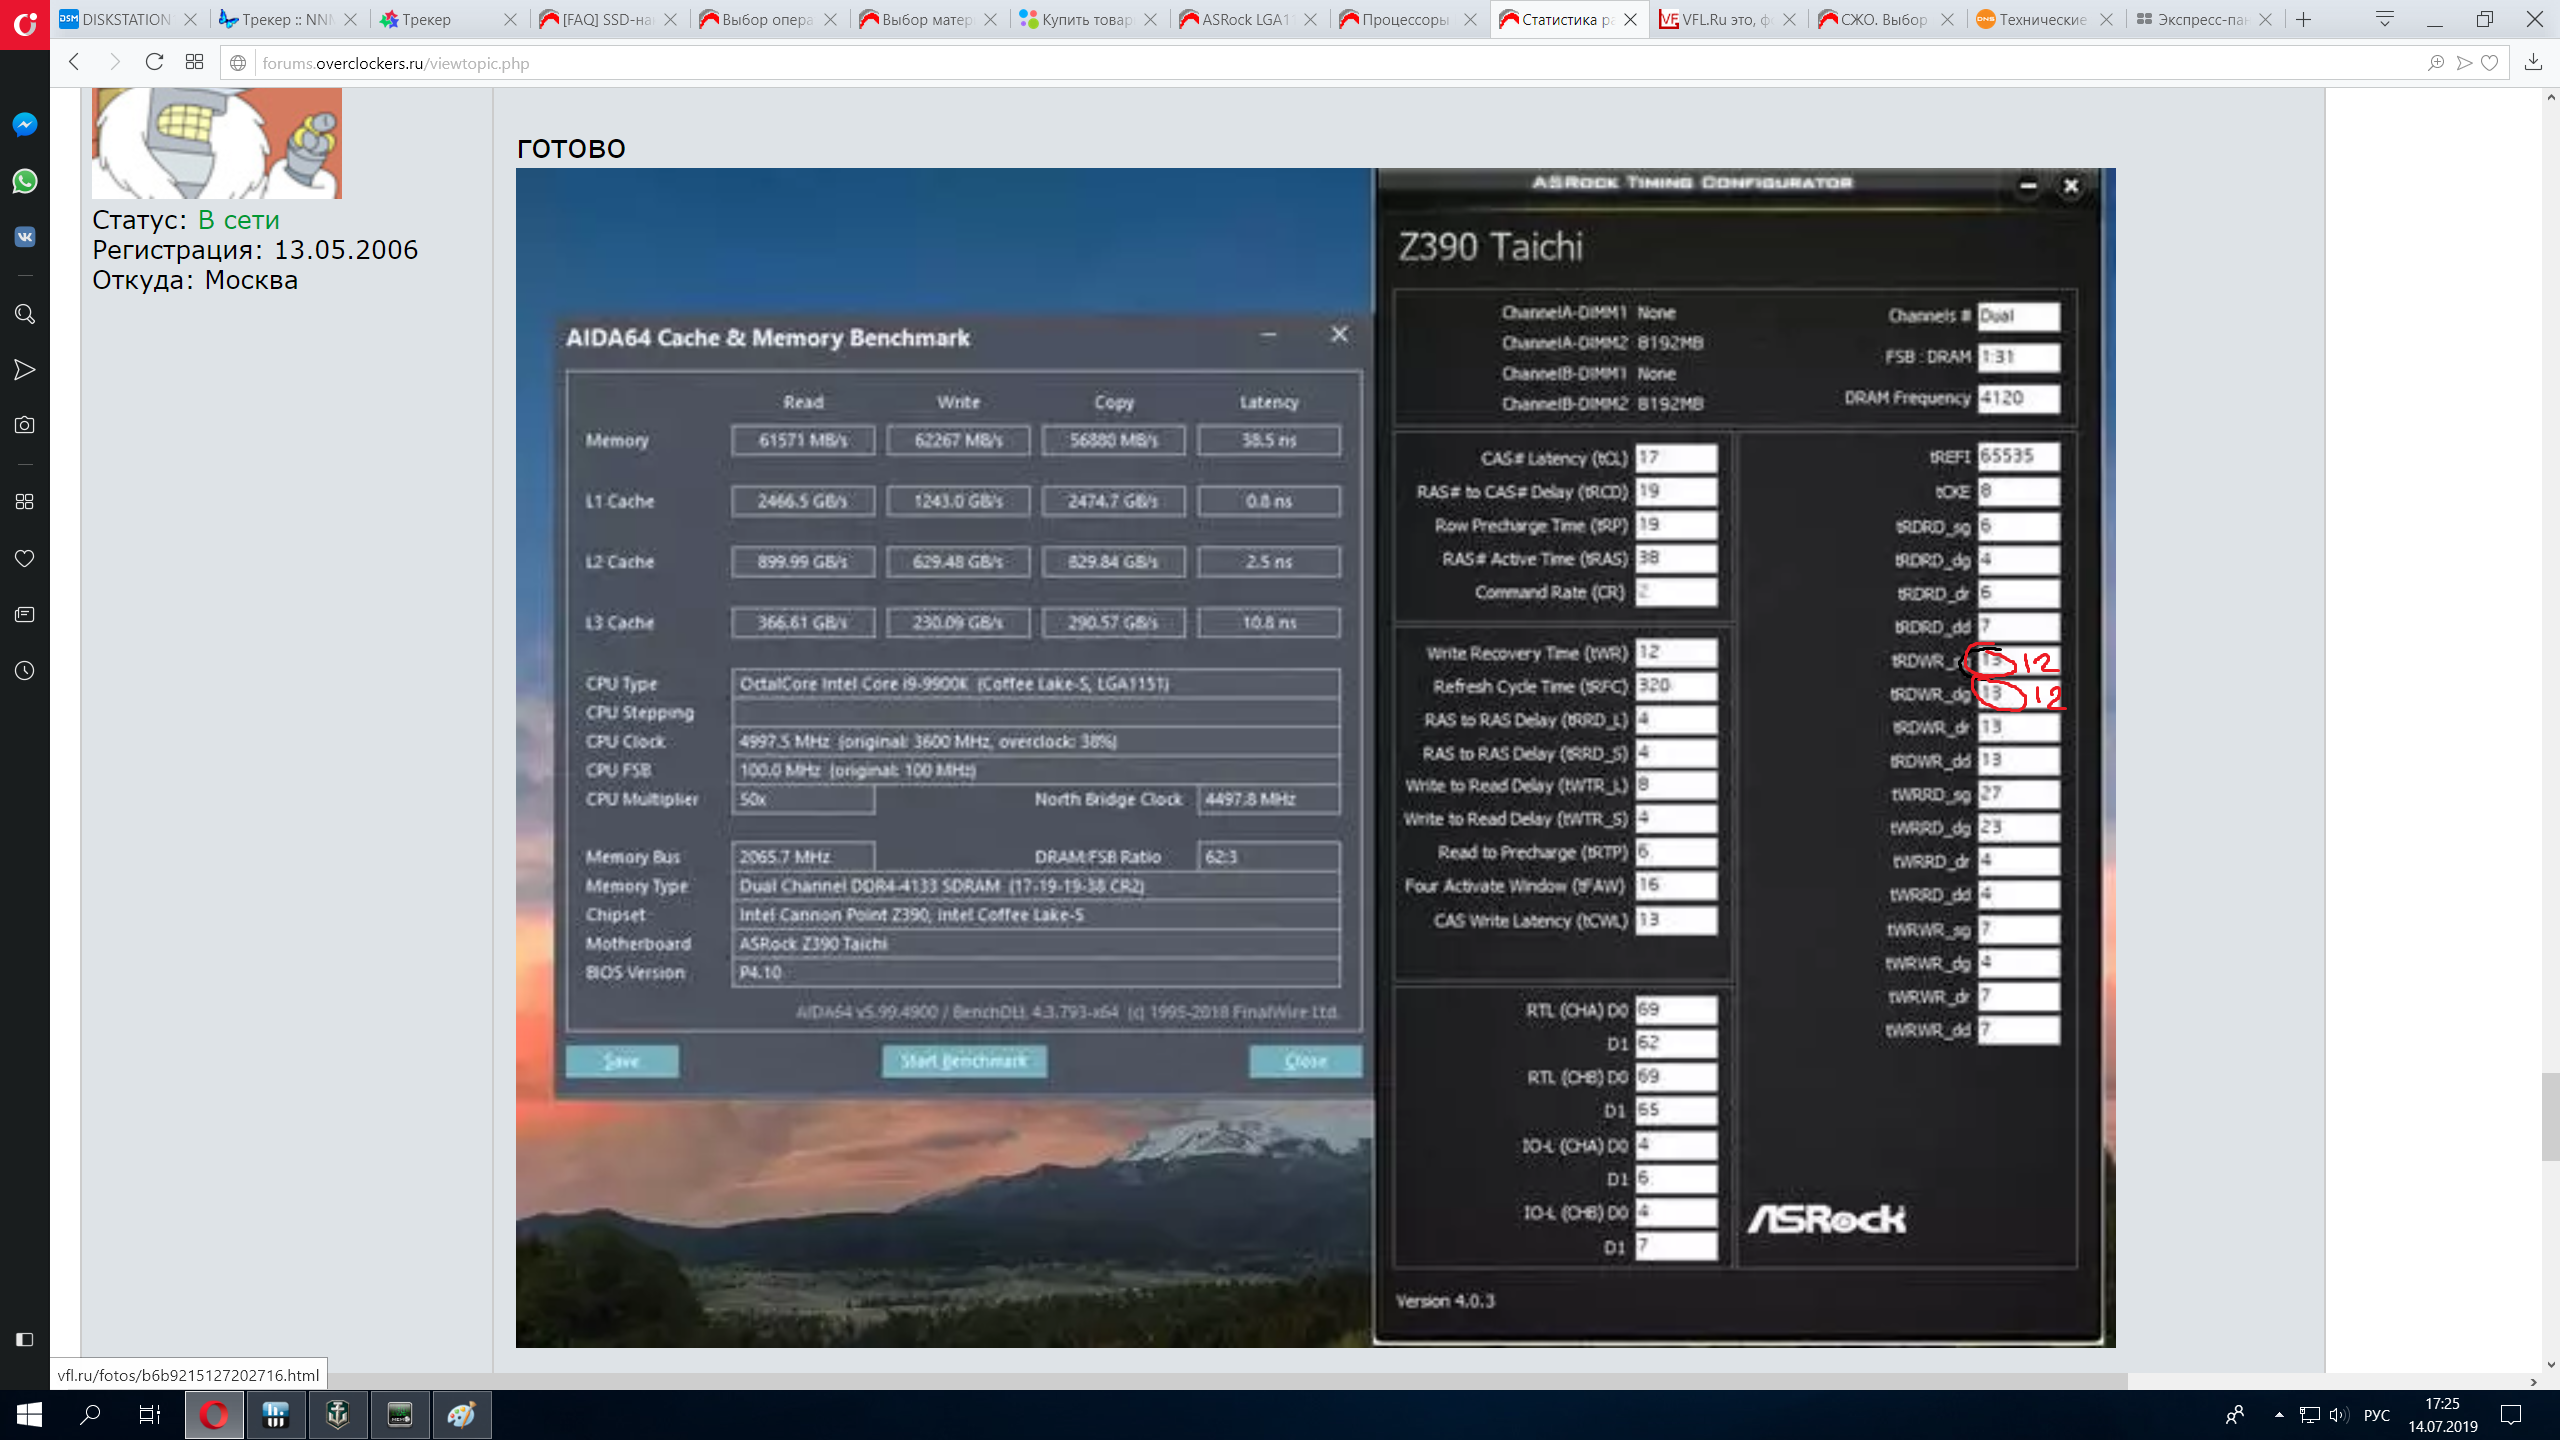Expand hidden system tray icons
This screenshot has width=2560, height=1440.
2279,1414
